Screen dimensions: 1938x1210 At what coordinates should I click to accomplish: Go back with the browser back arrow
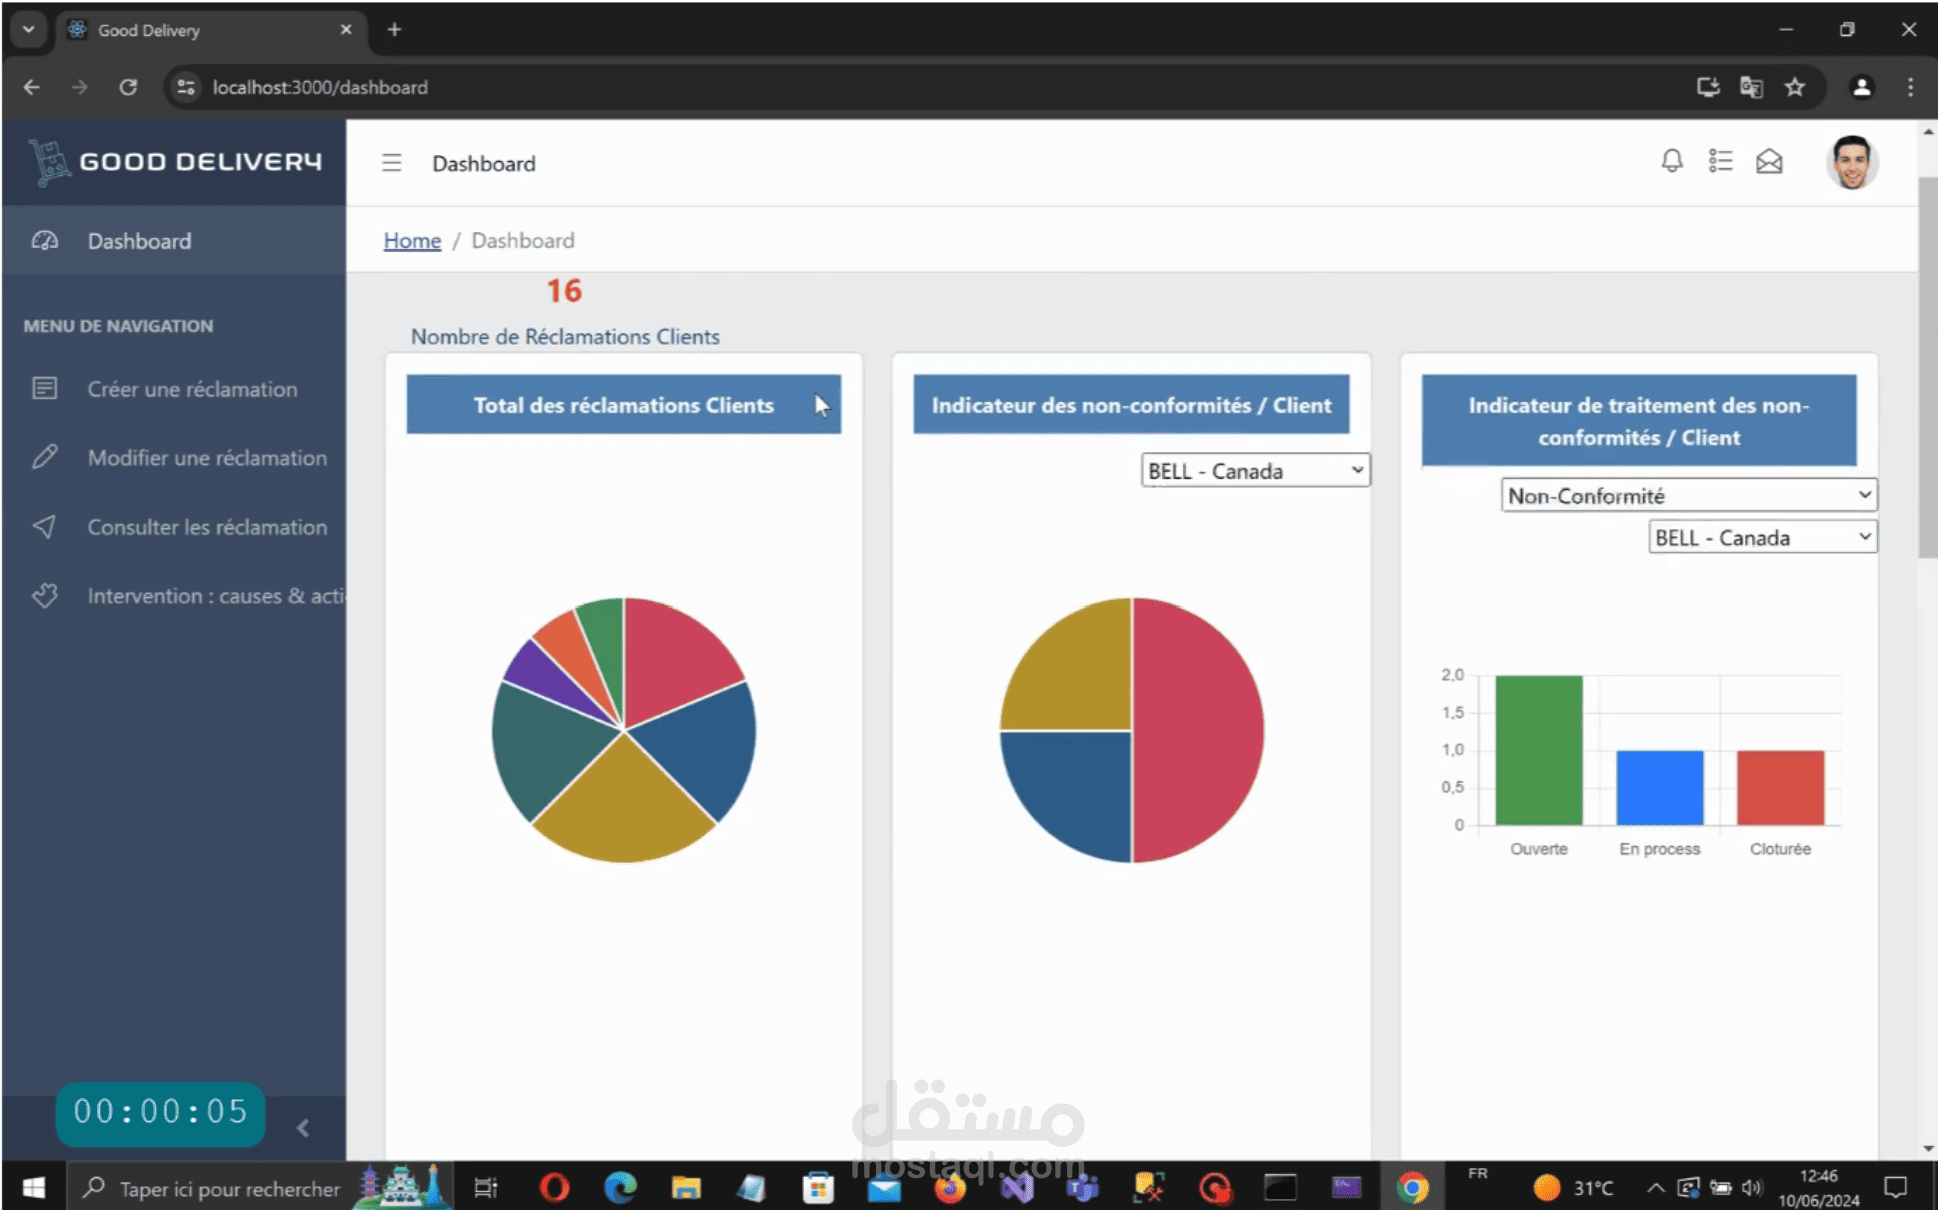coord(32,87)
